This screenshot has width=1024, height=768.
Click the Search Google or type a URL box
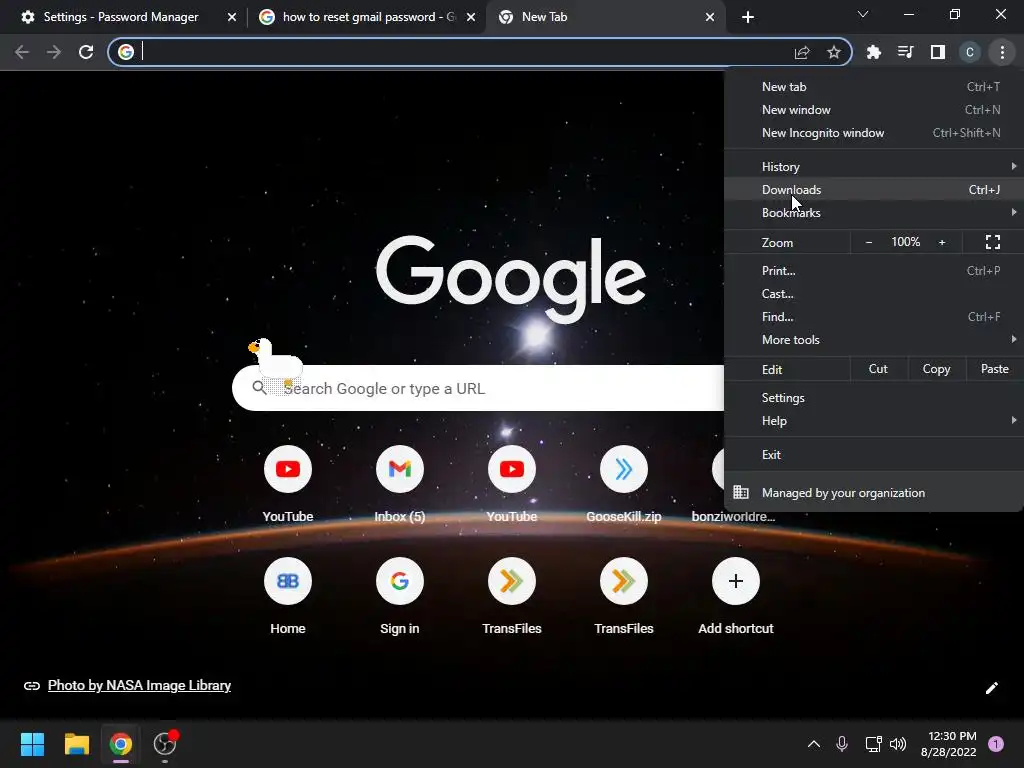[x=477, y=389]
